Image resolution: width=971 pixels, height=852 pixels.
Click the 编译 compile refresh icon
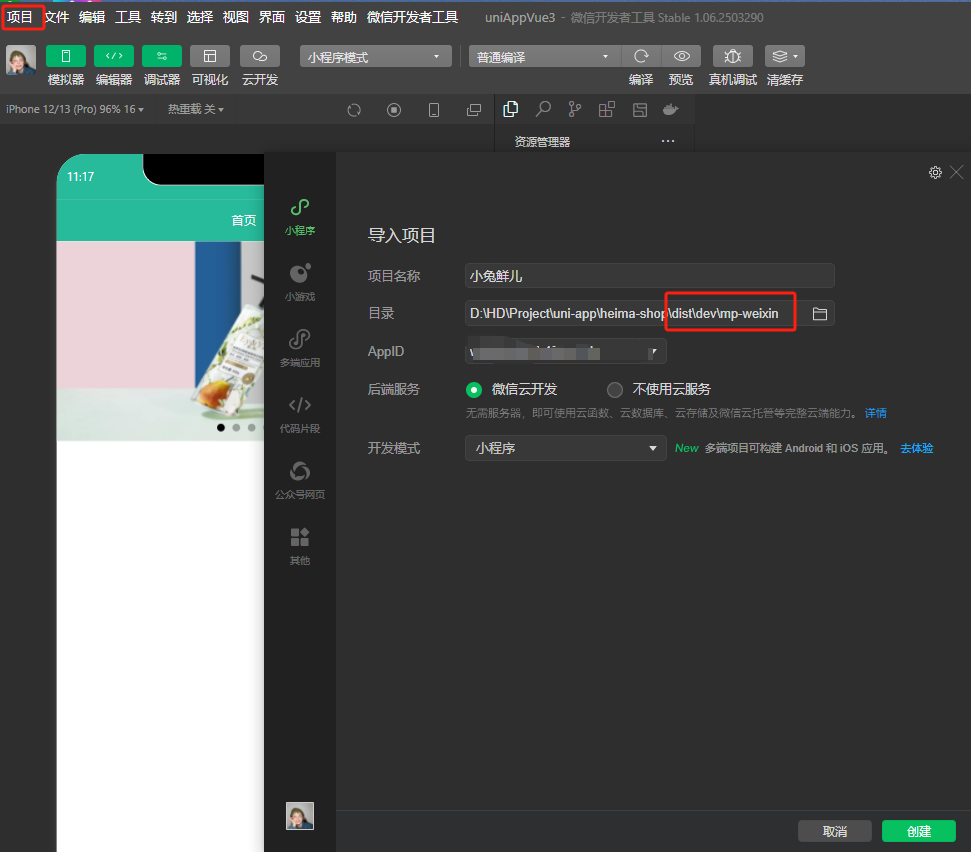[x=641, y=56]
